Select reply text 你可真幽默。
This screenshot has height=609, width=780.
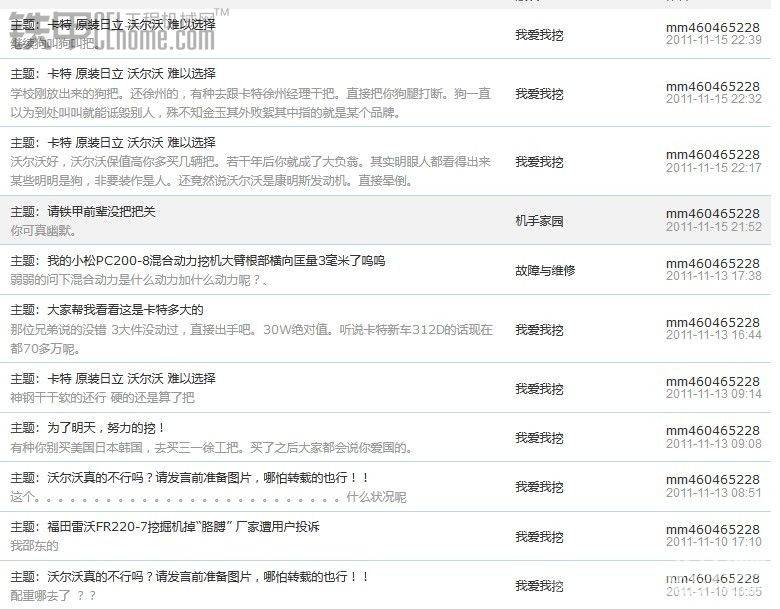click(x=44, y=231)
